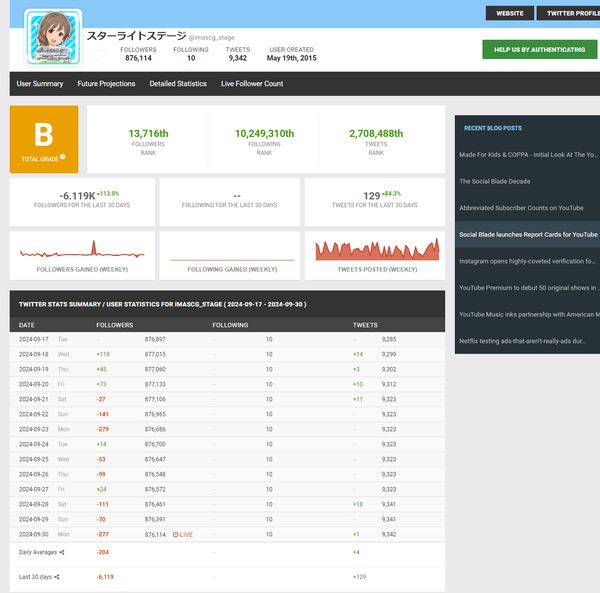
Task: Click the 877,060 followers value on 2024-09-19
Action: (155, 369)
